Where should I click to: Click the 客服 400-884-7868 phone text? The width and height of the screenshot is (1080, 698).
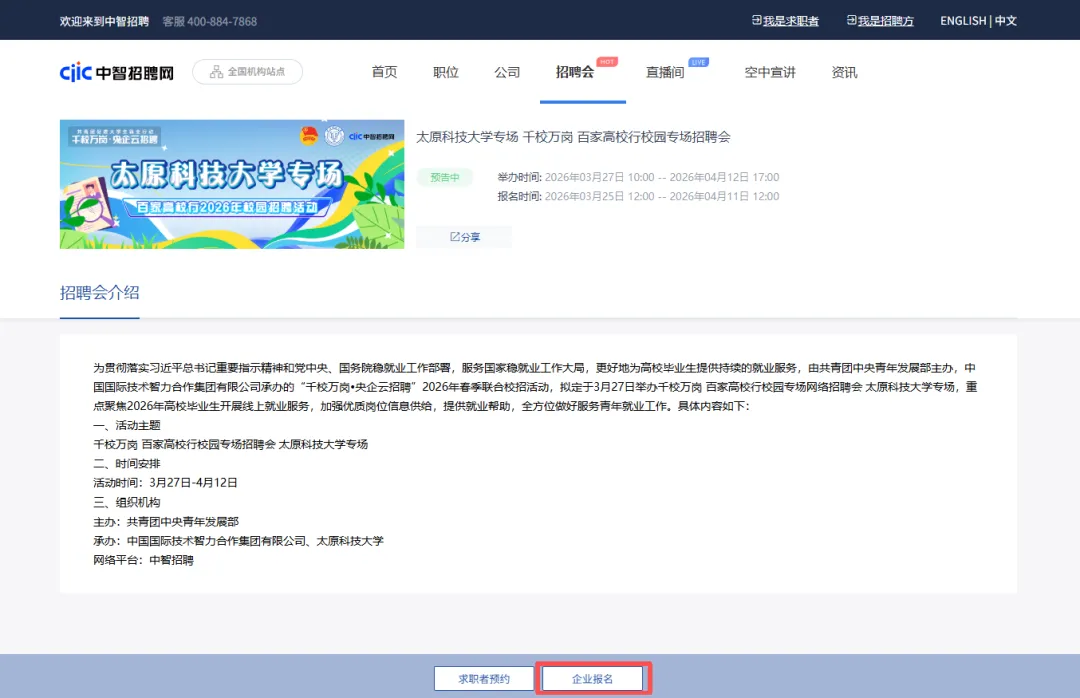point(209,21)
